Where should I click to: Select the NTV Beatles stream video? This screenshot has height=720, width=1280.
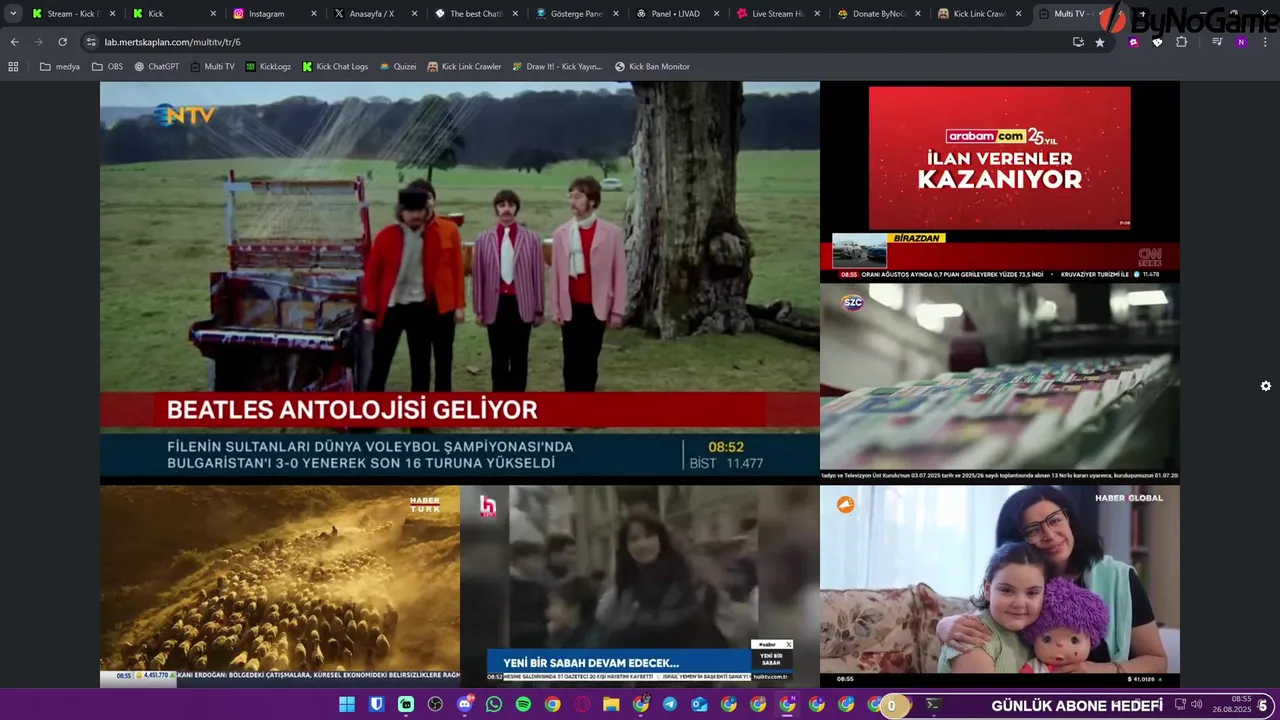(460, 281)
